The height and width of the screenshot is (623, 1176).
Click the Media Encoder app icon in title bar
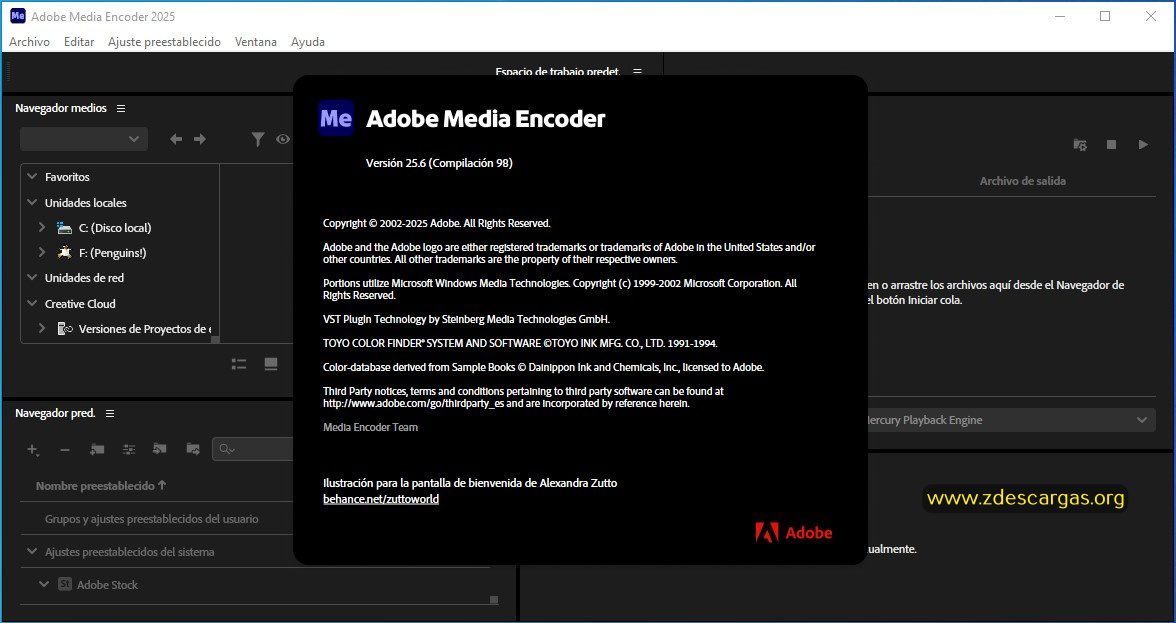click(x=18, y=16)
